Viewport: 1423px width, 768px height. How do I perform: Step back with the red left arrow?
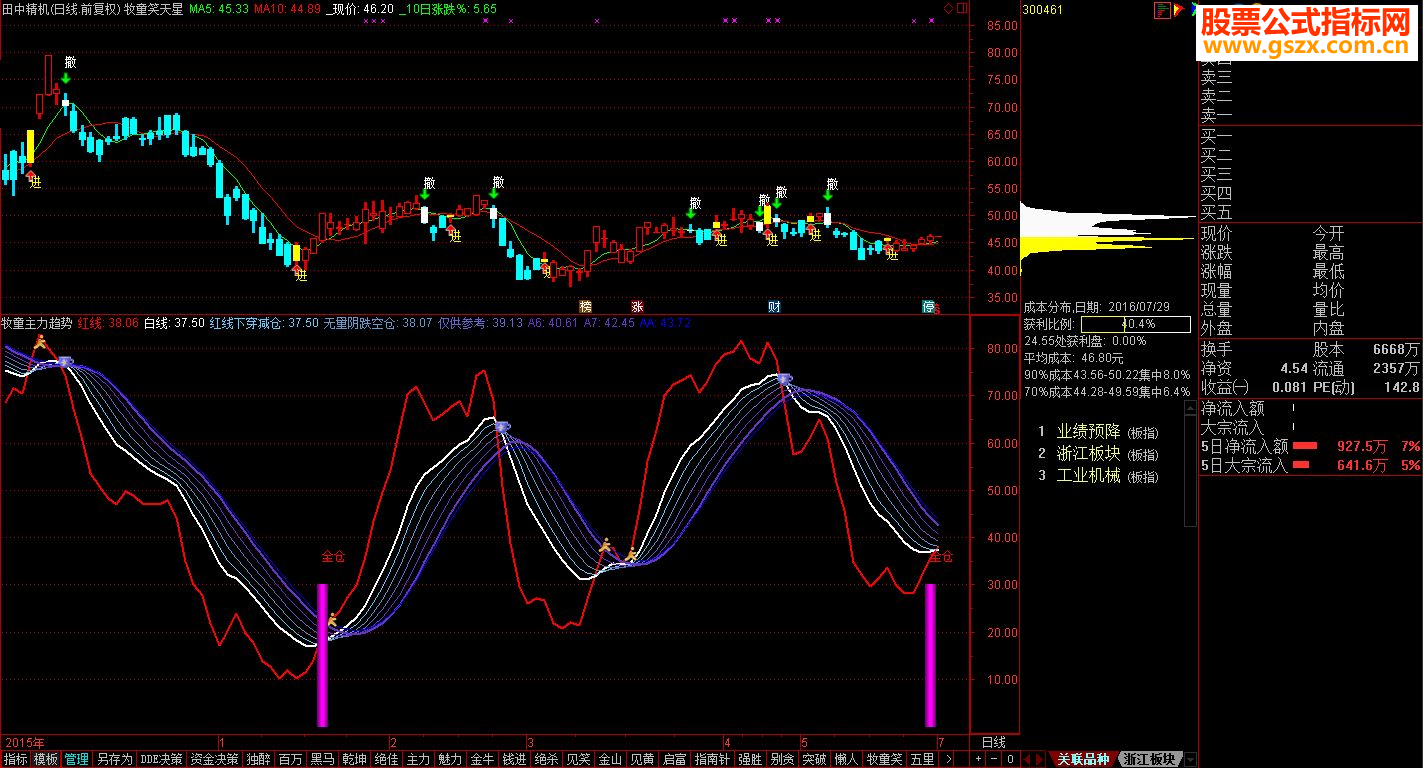coord(1027,759)
